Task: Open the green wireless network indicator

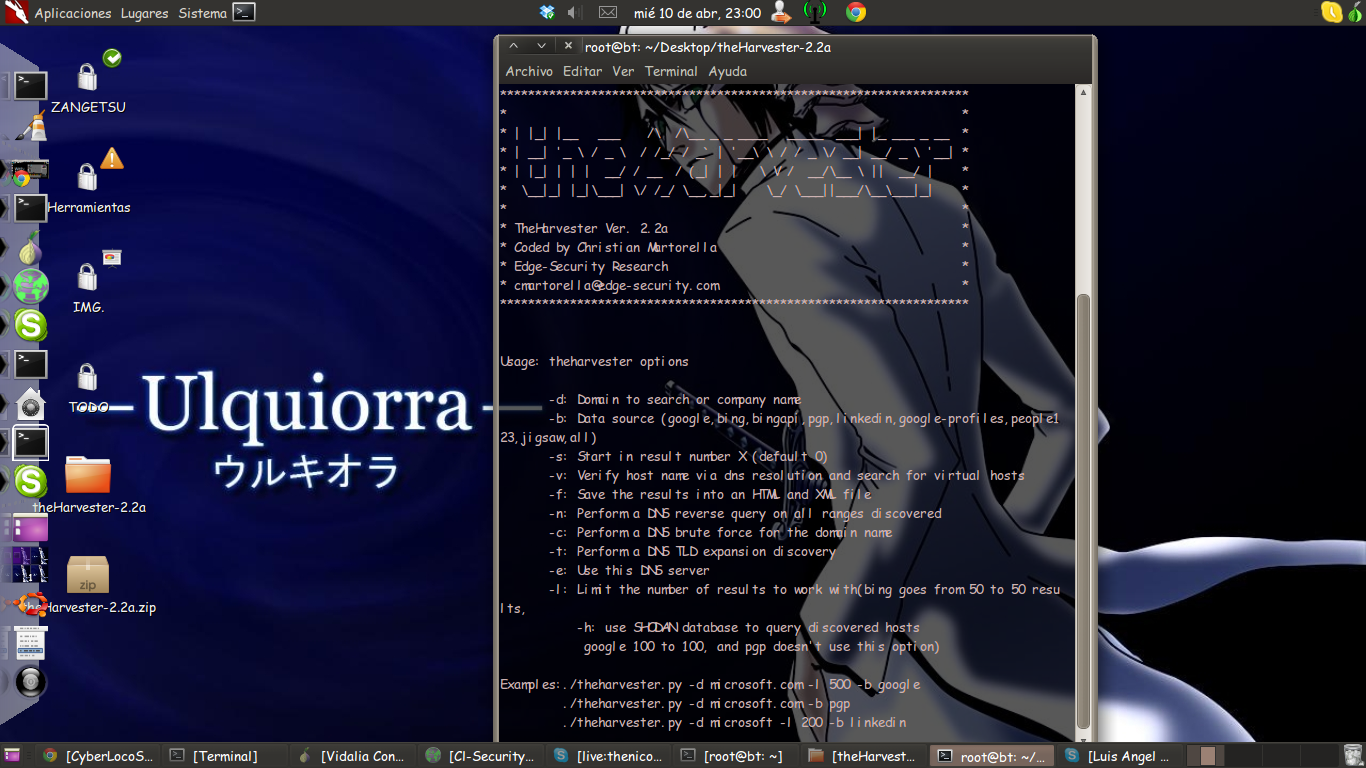Action: [x=815, y=13]
